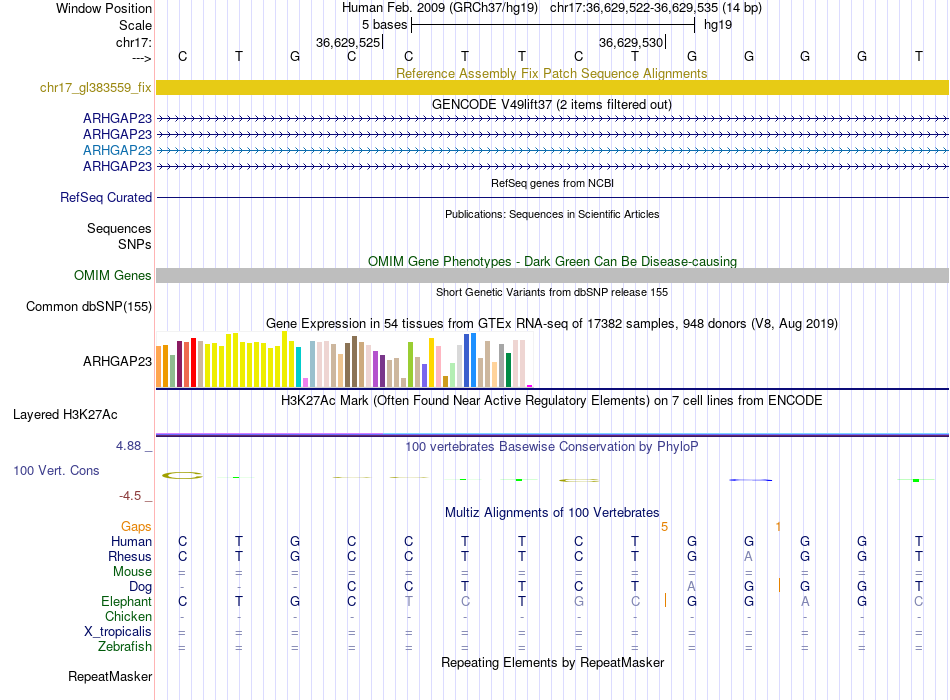Click ARHGAP23 label beside GTEx bar chart

118,361
